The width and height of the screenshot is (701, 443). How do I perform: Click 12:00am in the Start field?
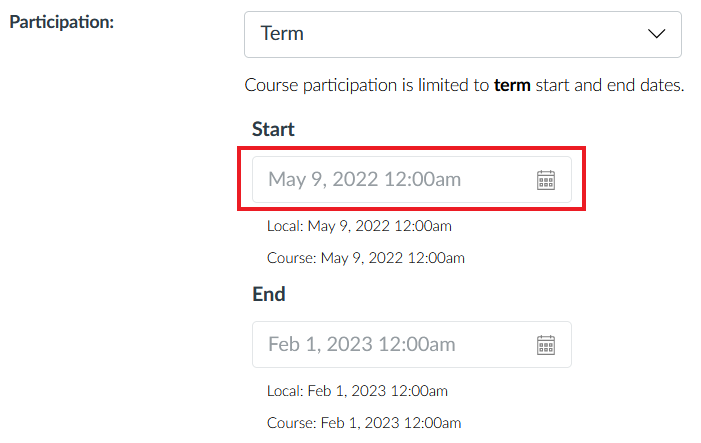422,179
